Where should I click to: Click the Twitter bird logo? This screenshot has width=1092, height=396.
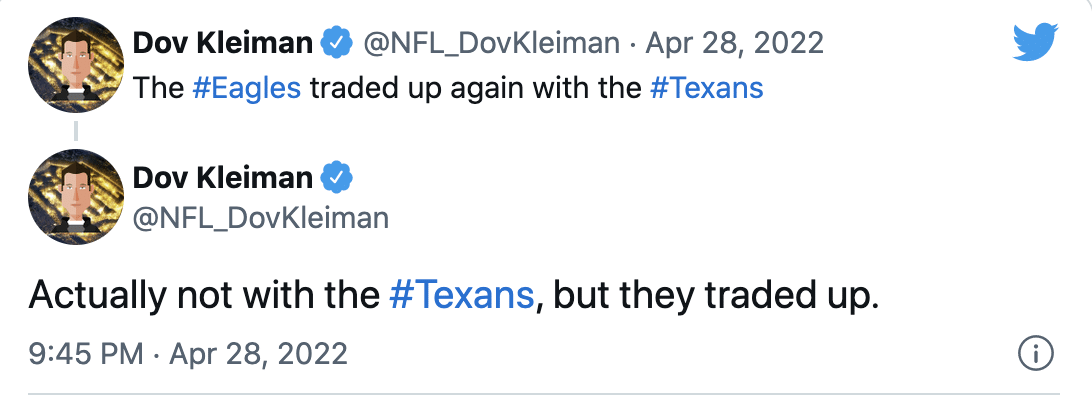click(1036, 41)
